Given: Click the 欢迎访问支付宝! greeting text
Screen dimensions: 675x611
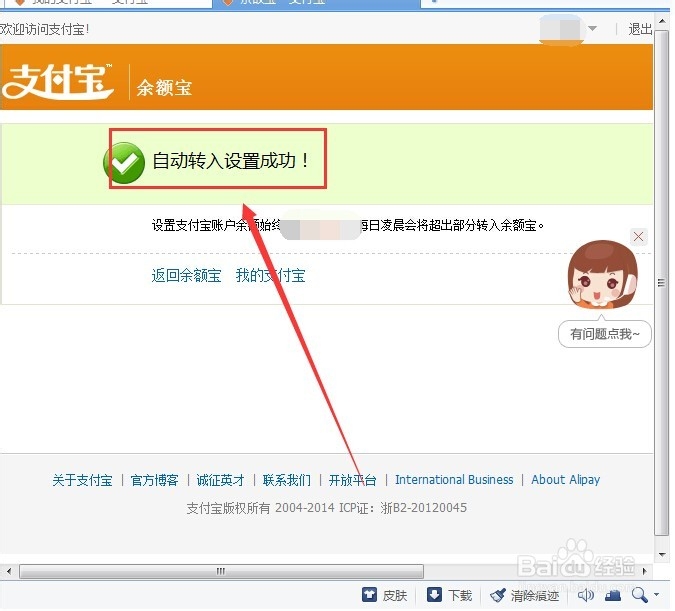Looking at the screenshot, I should click(x=44, y=29).
